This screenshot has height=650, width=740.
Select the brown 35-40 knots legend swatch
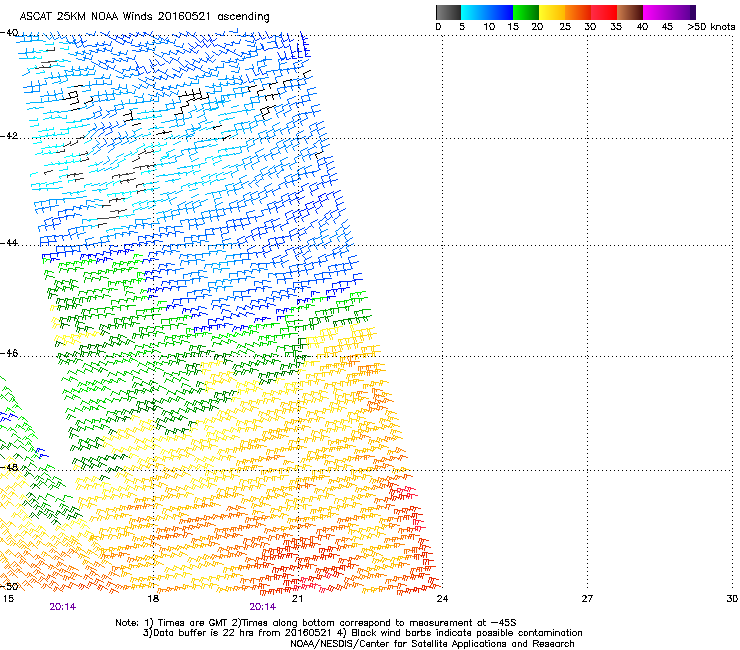click(x=630, y=12)
